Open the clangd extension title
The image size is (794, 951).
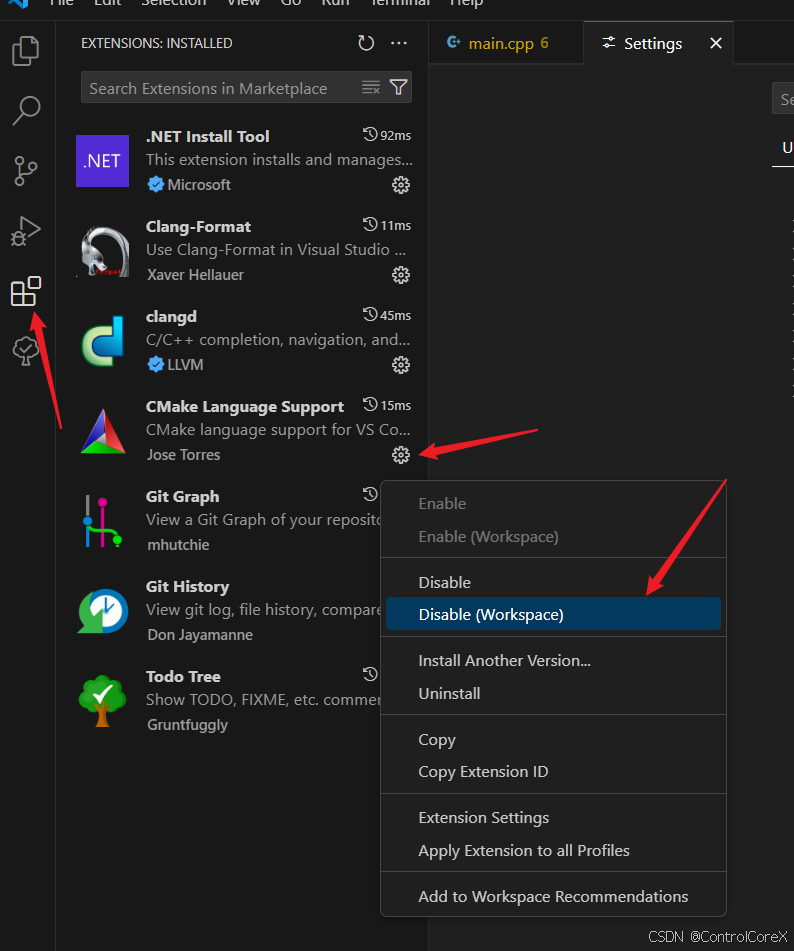pyautogui.click(x=171, y=317)
